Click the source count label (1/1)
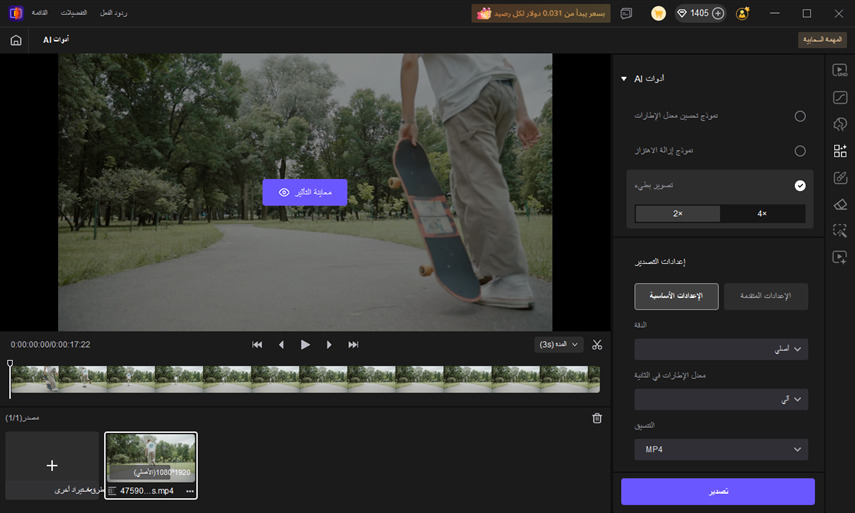Screen dimensions: 855x513 coord(22,418)
